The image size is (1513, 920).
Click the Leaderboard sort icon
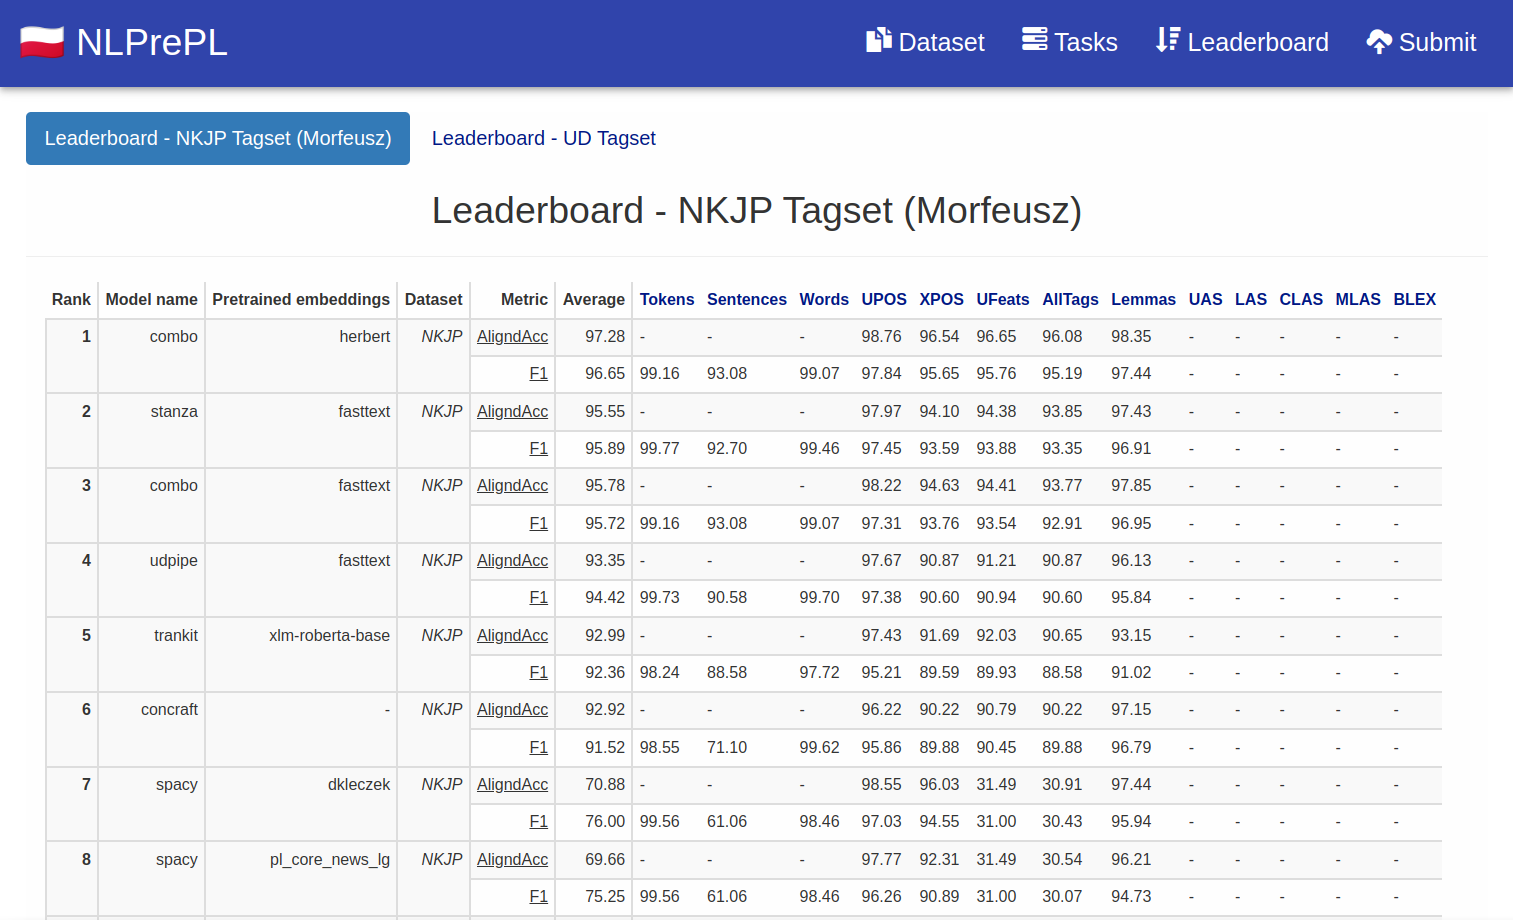coord(1167,40)
